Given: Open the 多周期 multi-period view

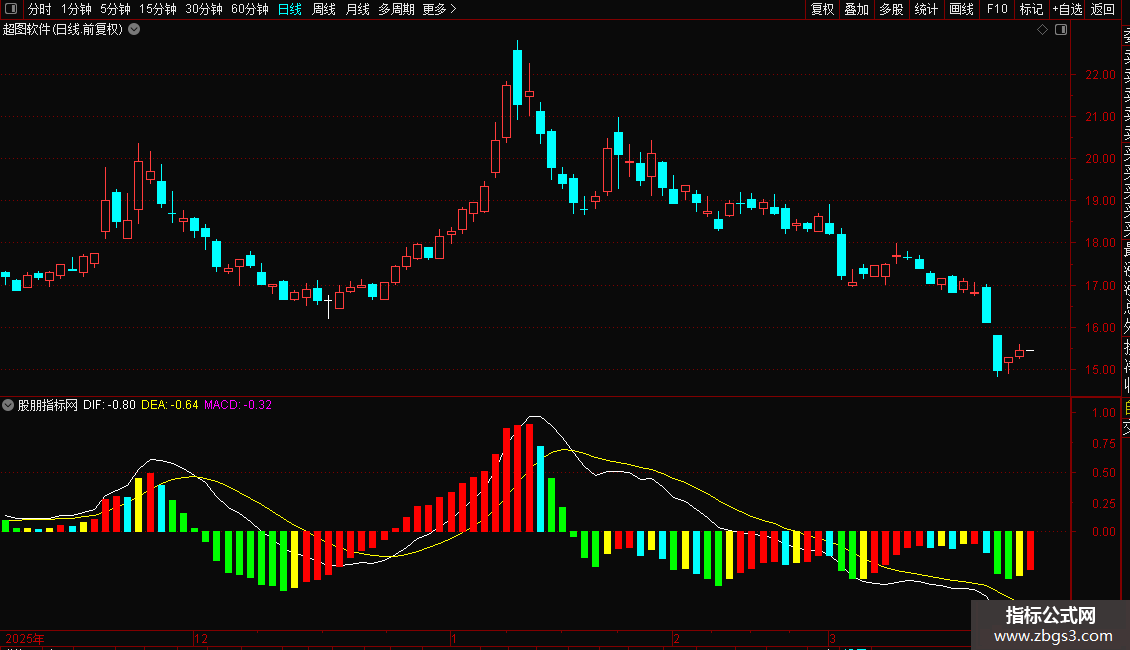Looking at the screenshot, I should click(x=396, y=9).
